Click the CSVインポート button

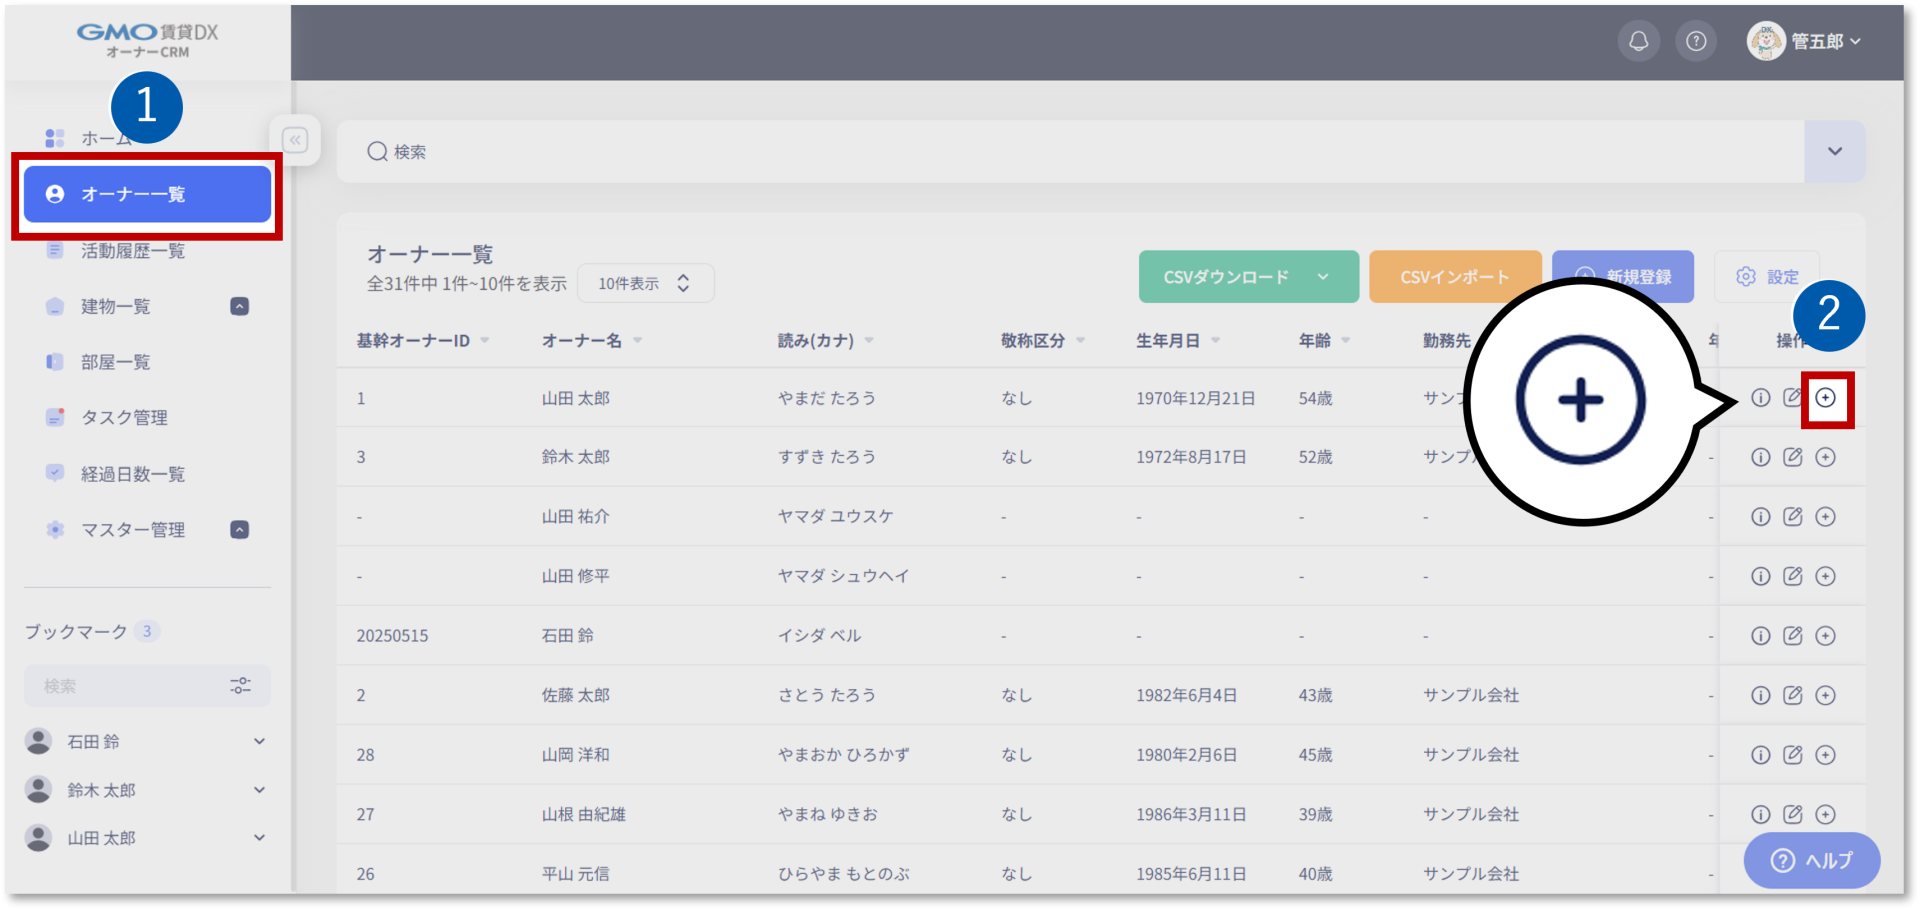tap(1454, 277)
